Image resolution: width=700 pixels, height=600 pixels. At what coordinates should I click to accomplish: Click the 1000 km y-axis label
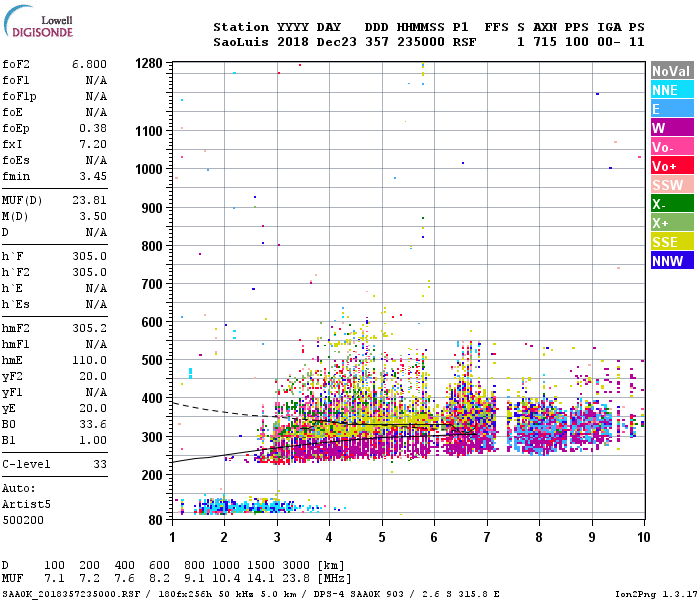point(149,169)
